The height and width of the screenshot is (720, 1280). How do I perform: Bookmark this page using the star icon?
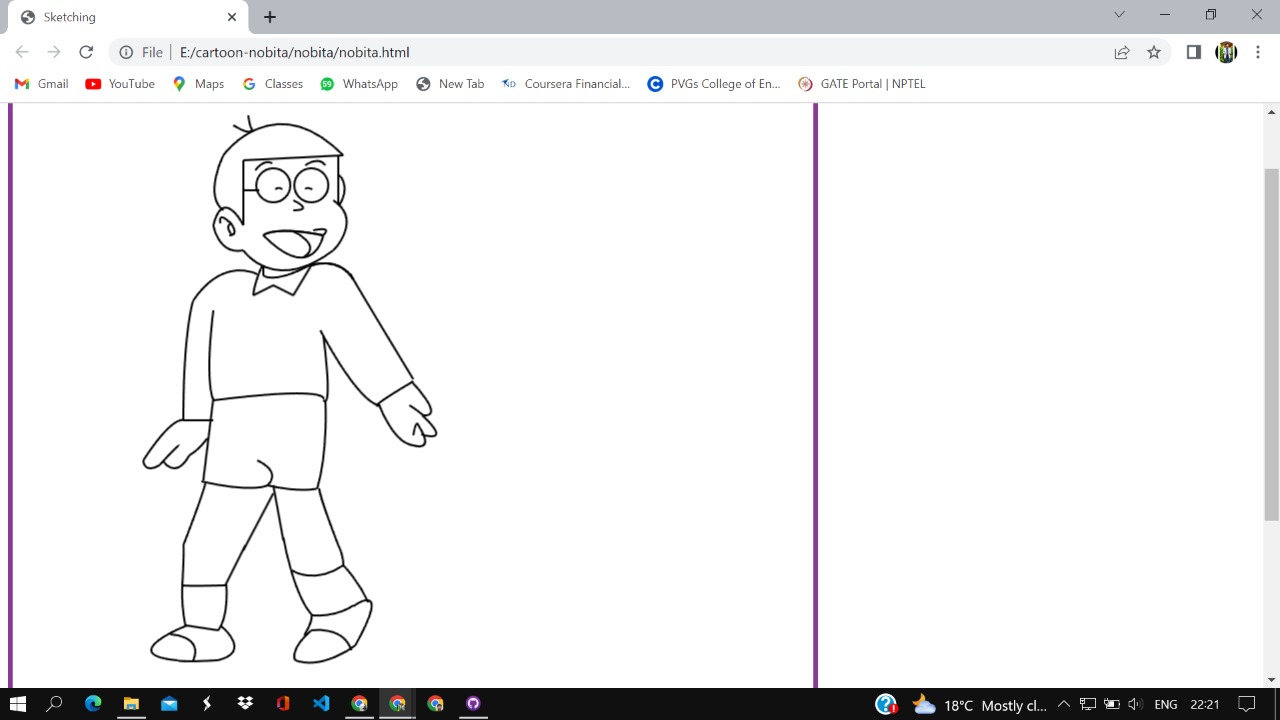coord(1154,52)
